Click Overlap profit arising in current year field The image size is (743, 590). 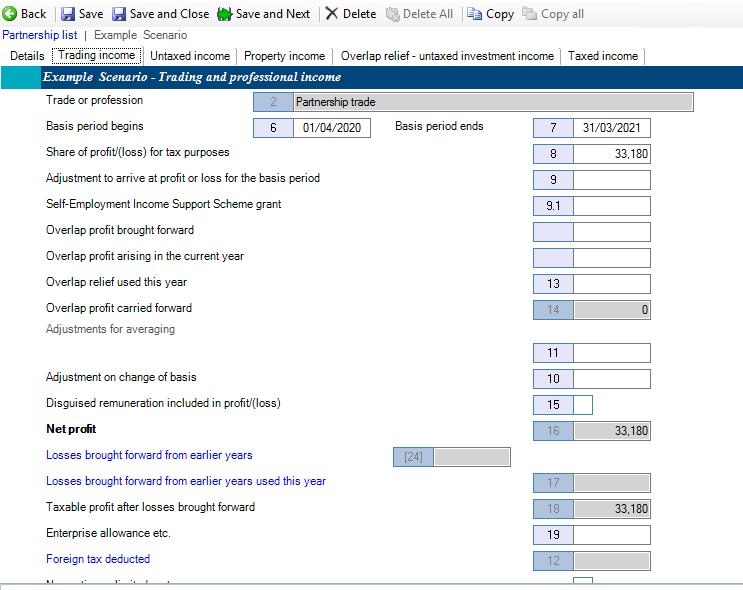612,258
